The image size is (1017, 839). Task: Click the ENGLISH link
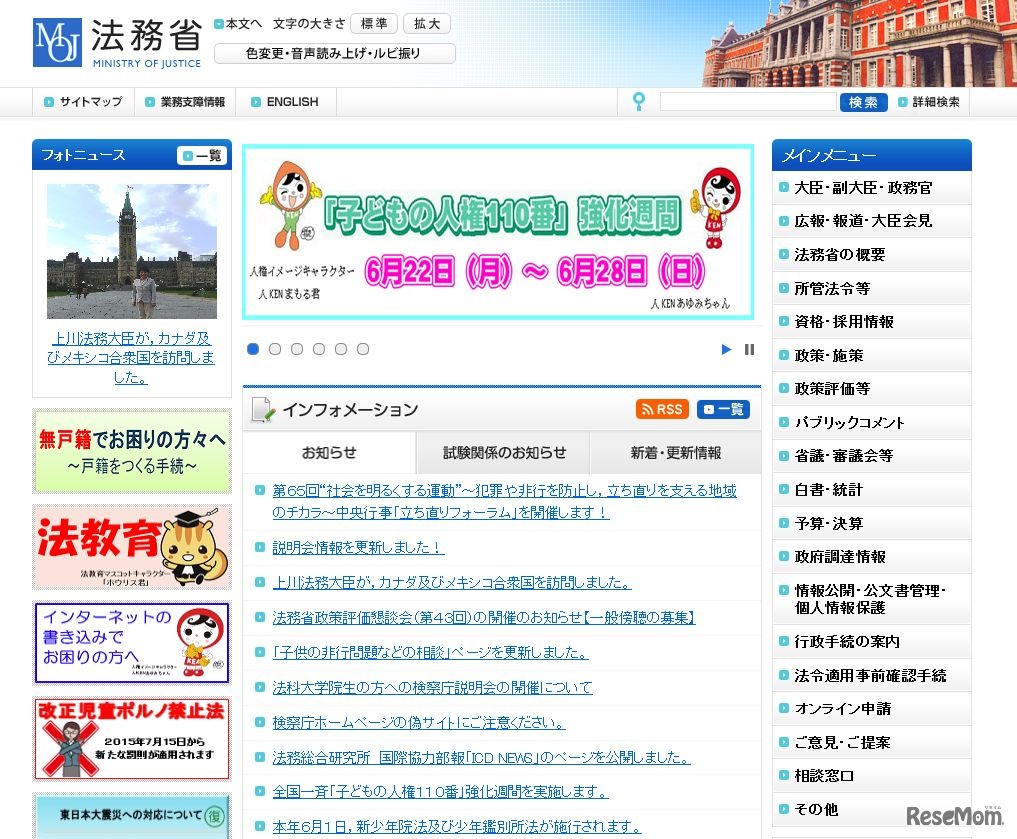coord(291,101)
